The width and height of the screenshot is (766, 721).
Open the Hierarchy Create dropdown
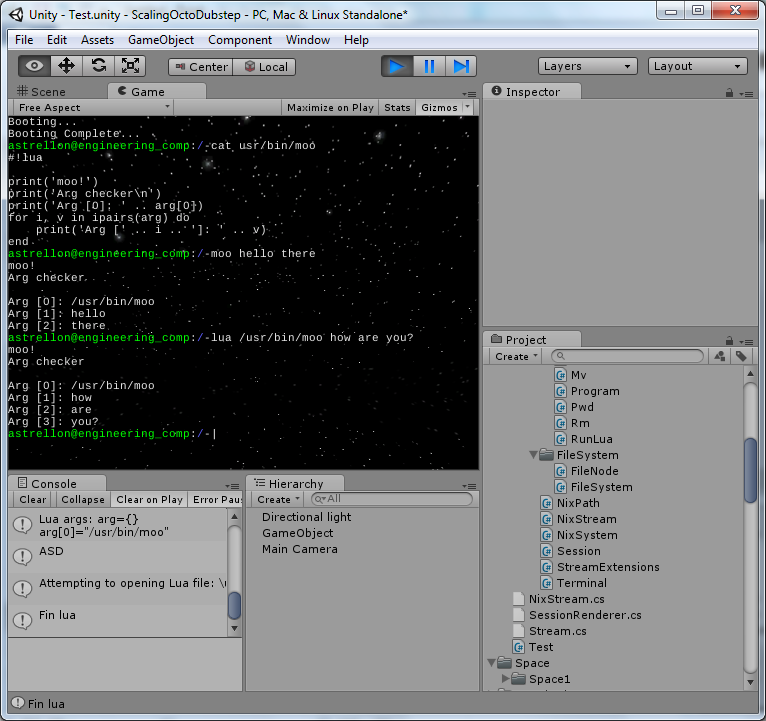click(278, 500)
